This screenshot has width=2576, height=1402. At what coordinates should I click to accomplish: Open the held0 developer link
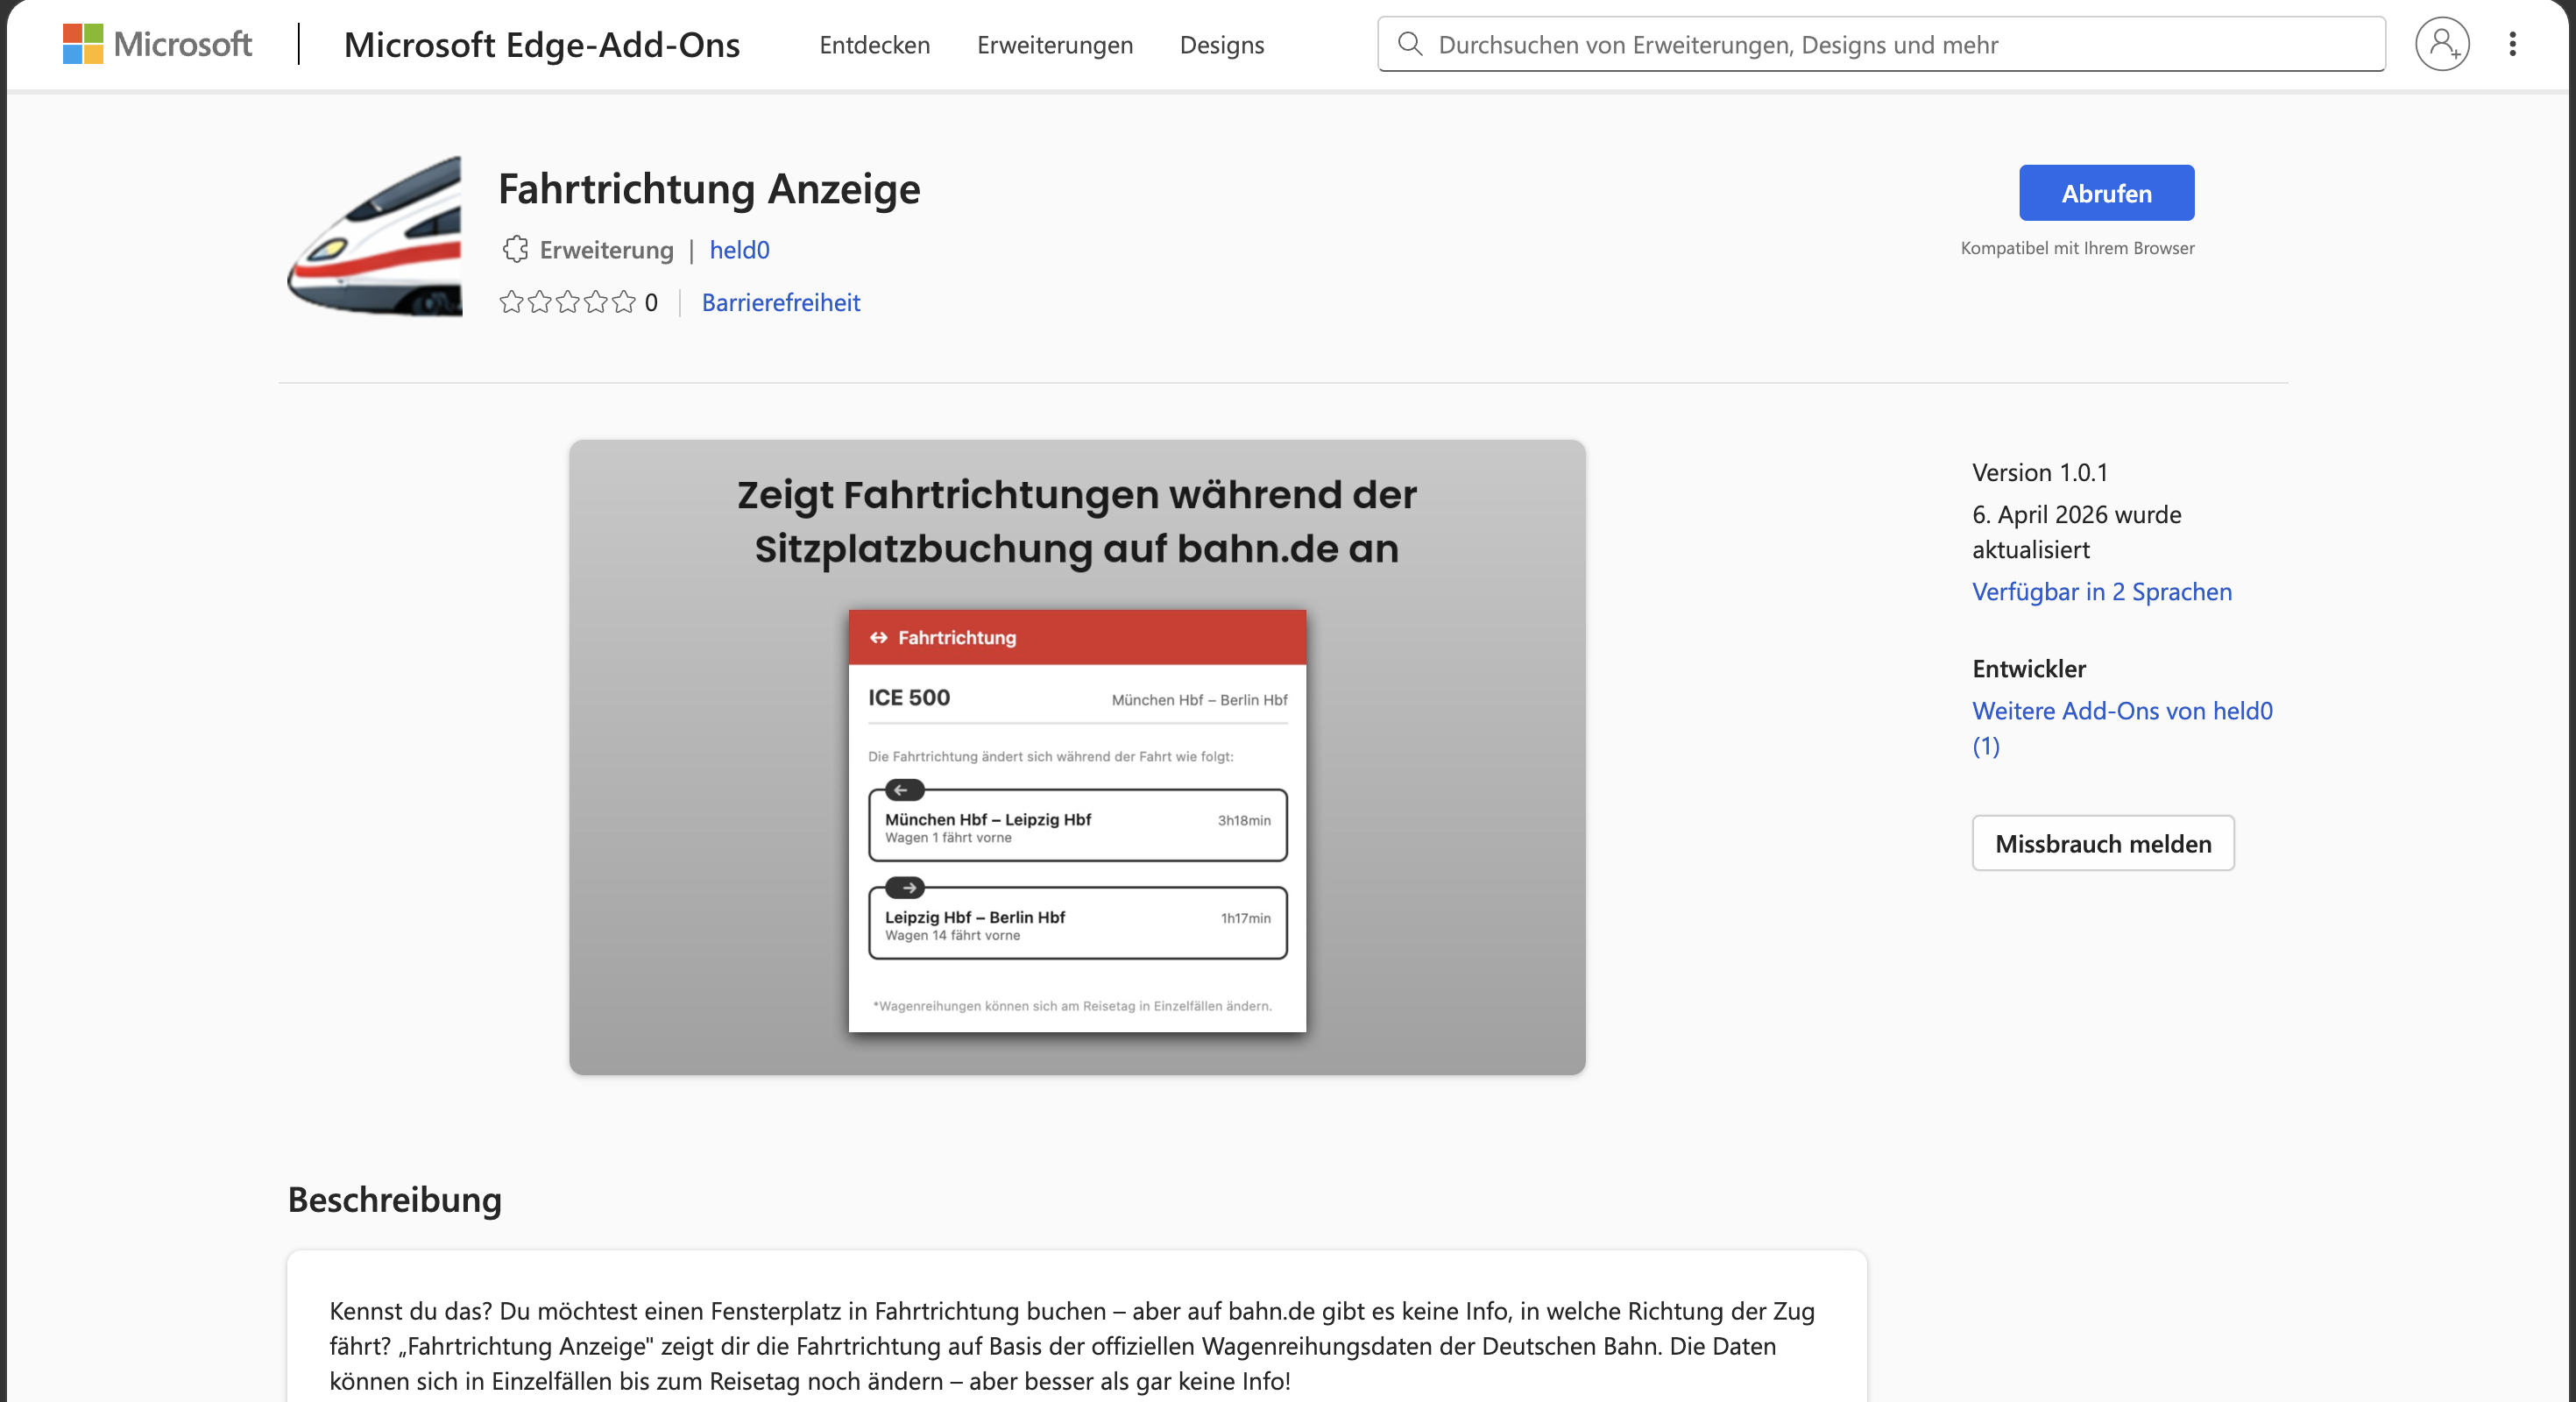point(739,249)
